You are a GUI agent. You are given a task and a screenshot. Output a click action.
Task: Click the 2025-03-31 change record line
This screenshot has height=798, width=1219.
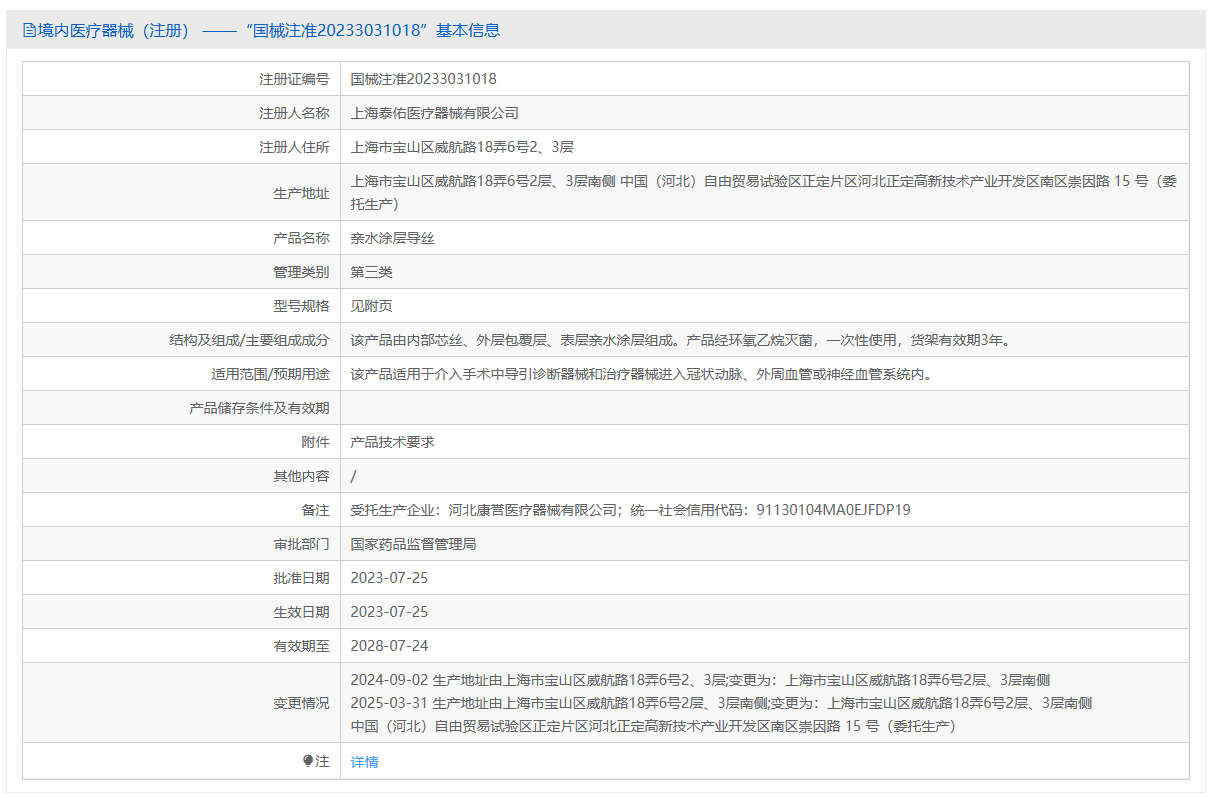click(x=721, y=714)
